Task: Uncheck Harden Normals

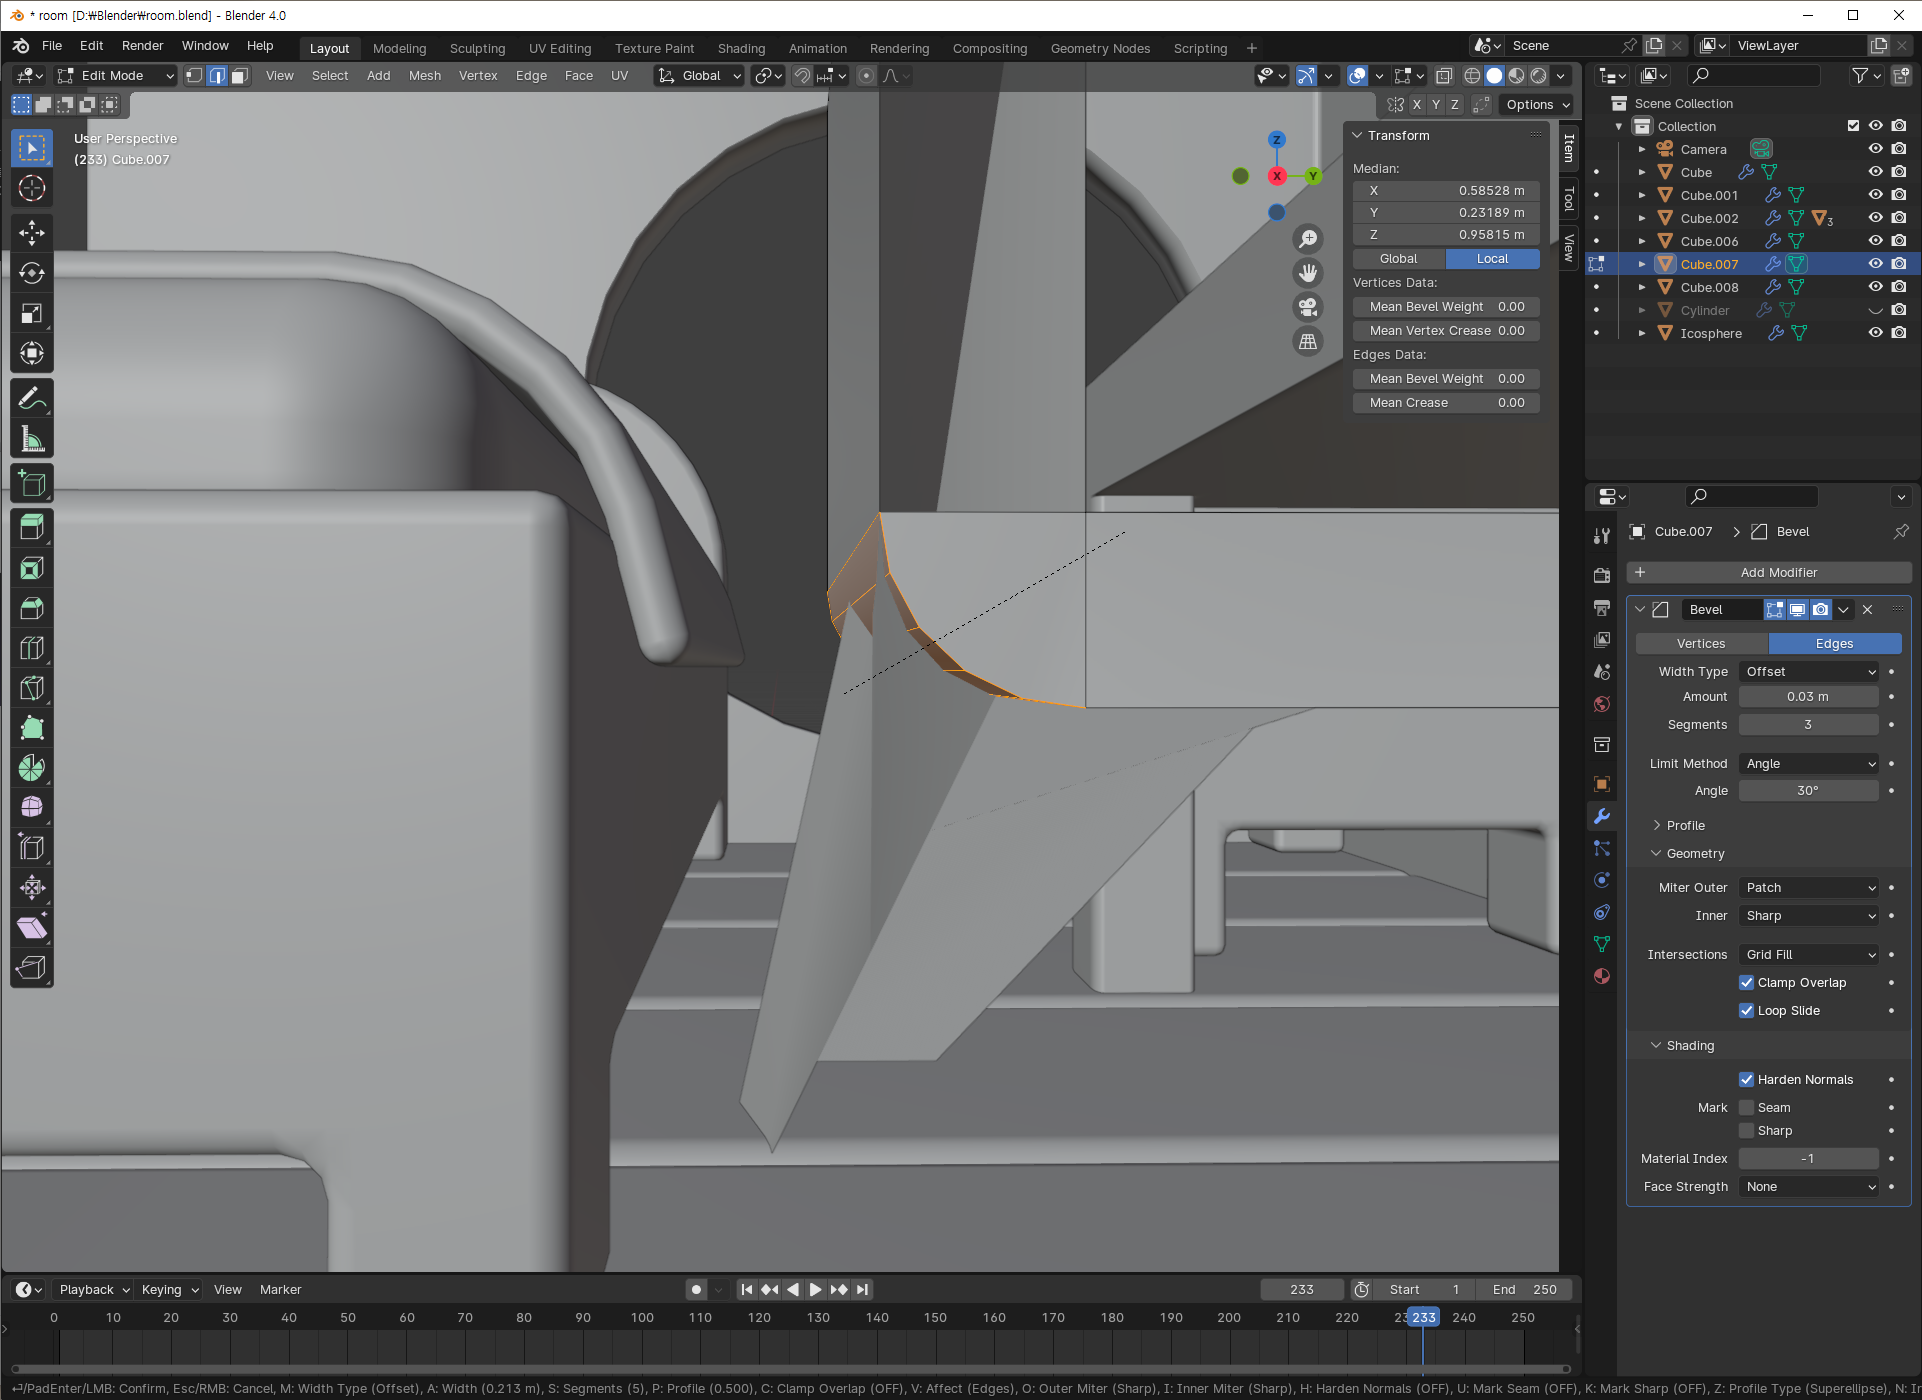Action: (x=1747, y=1080)
